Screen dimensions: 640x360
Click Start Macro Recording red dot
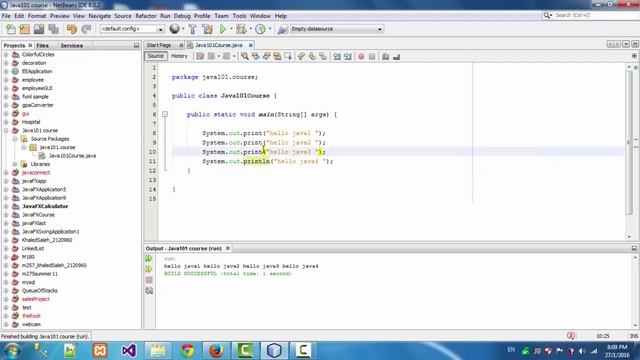pos(361,56)
